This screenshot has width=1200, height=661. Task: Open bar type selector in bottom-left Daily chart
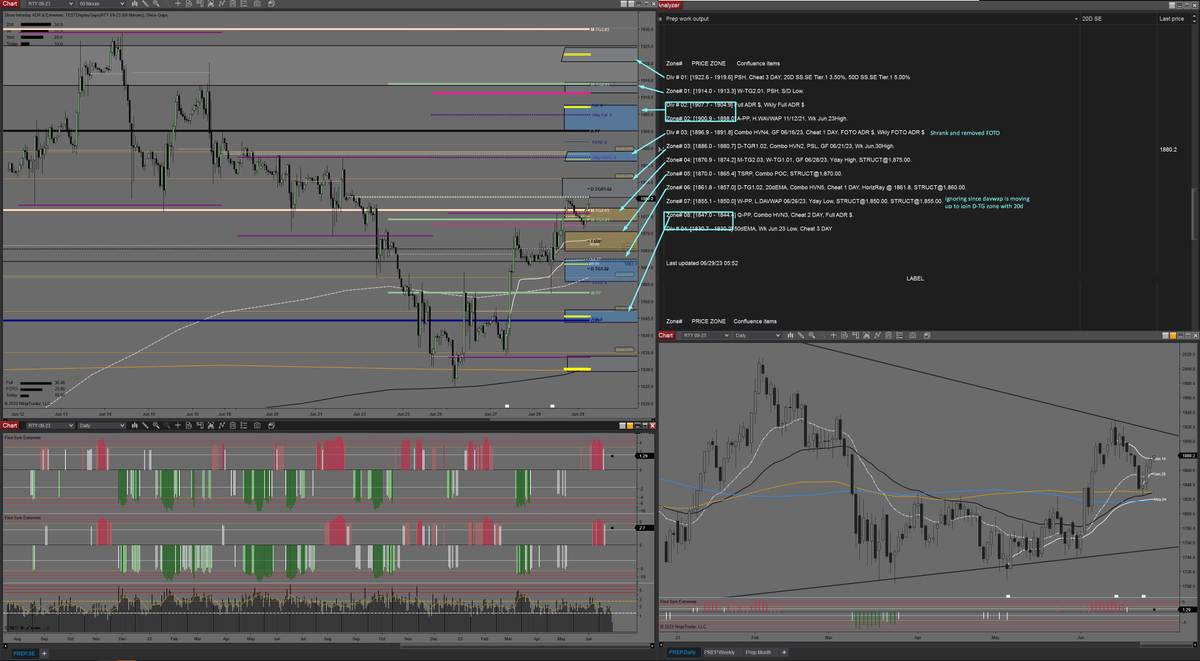pyautogui.click(x=135, y=426)
